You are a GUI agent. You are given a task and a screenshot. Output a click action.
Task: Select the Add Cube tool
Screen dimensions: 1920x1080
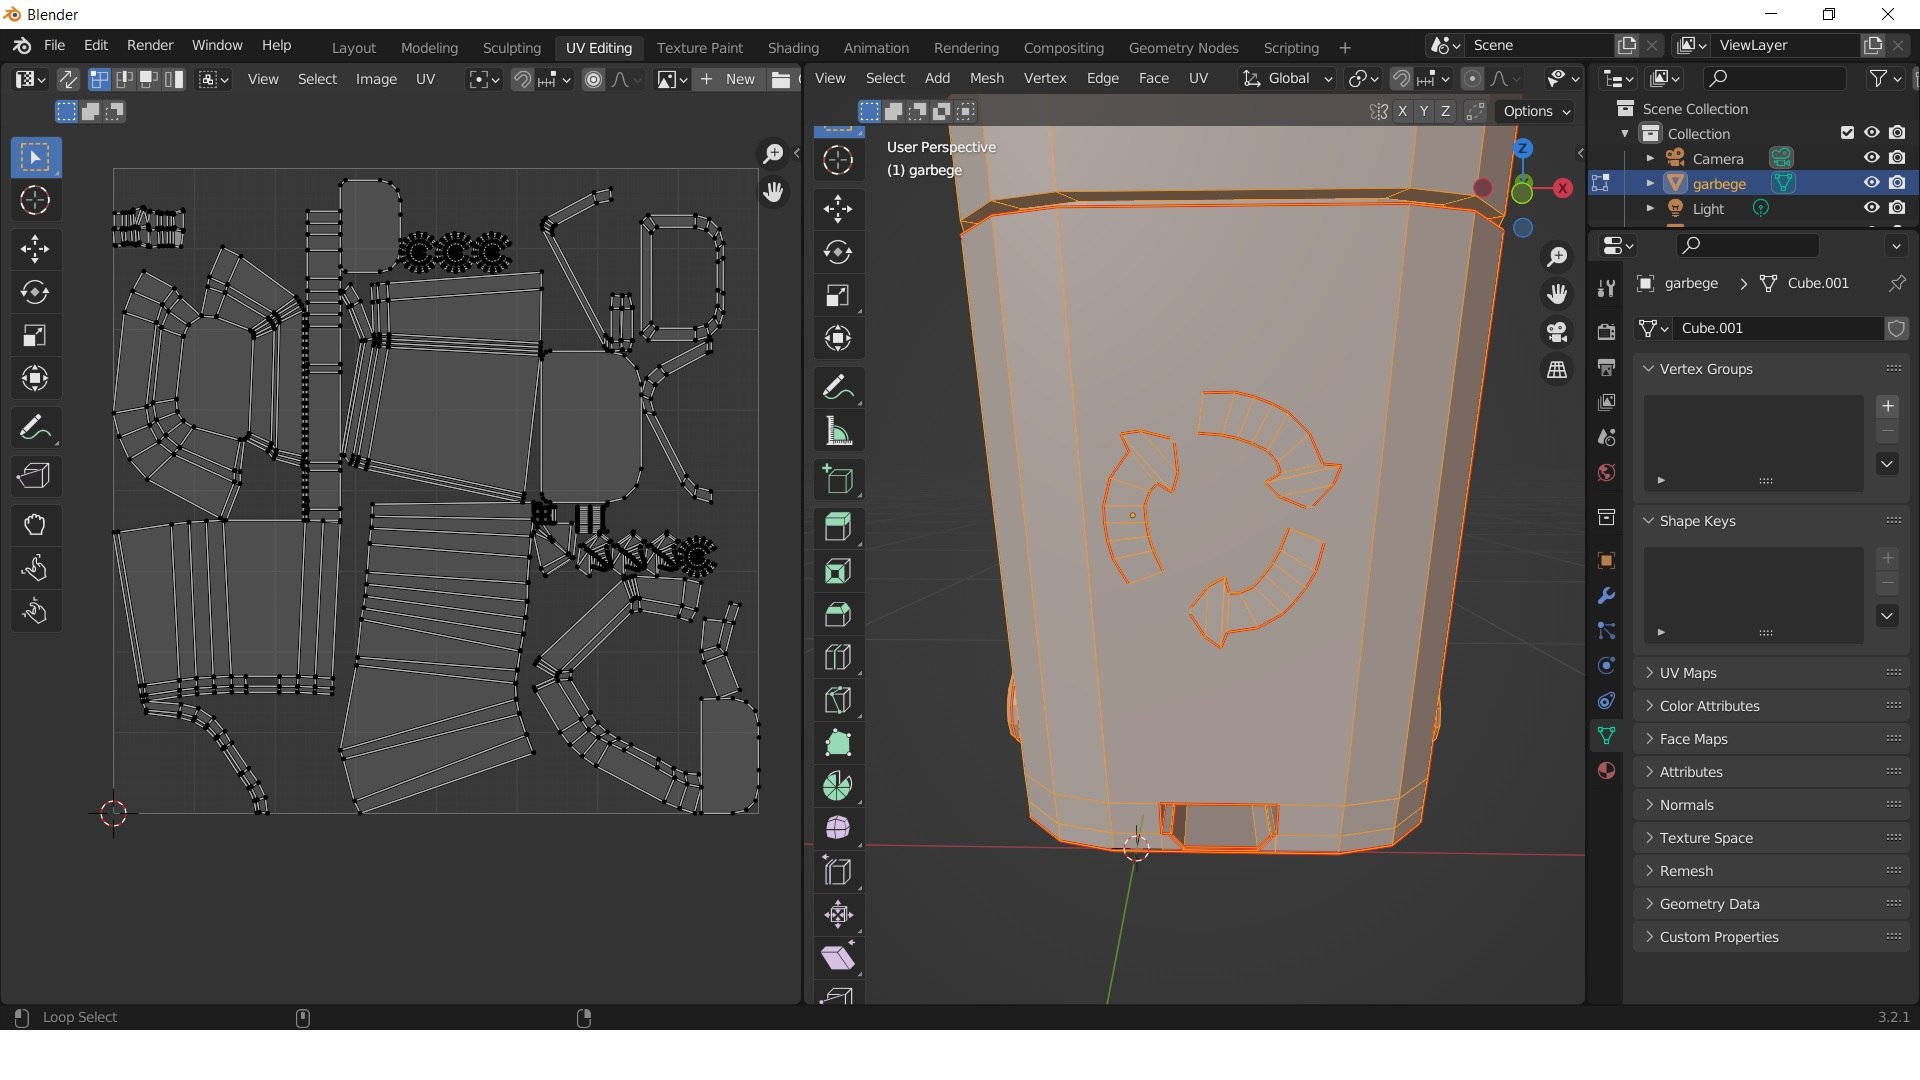838,479
